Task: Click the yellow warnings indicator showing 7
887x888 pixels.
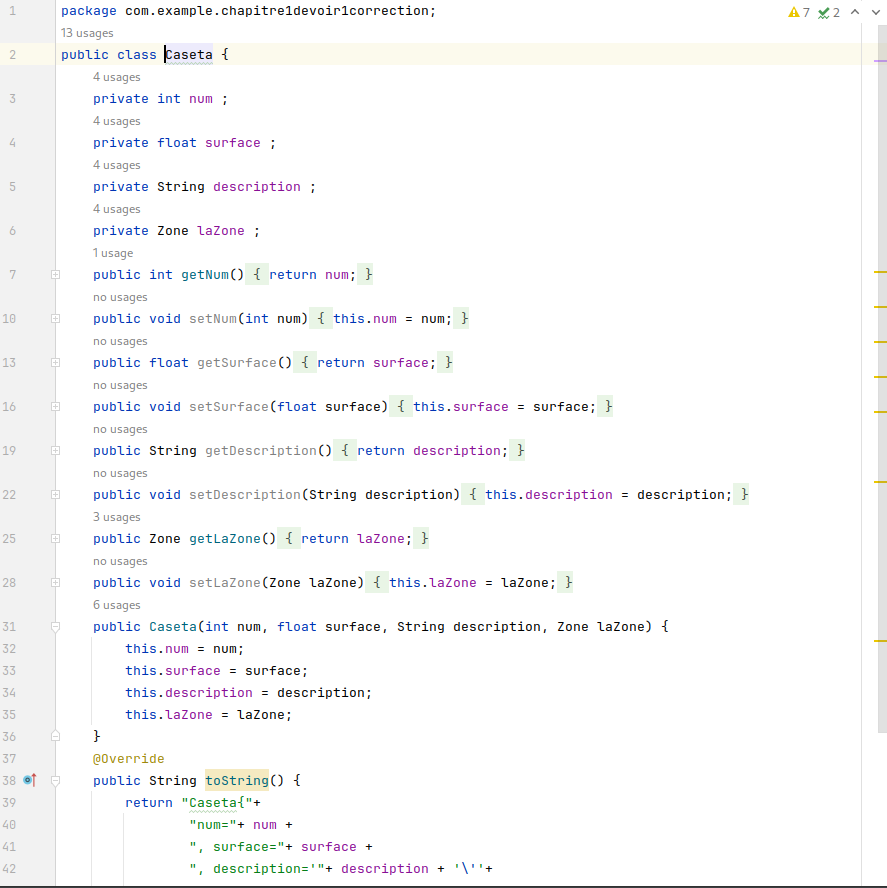Action: [x=799, y=12]
